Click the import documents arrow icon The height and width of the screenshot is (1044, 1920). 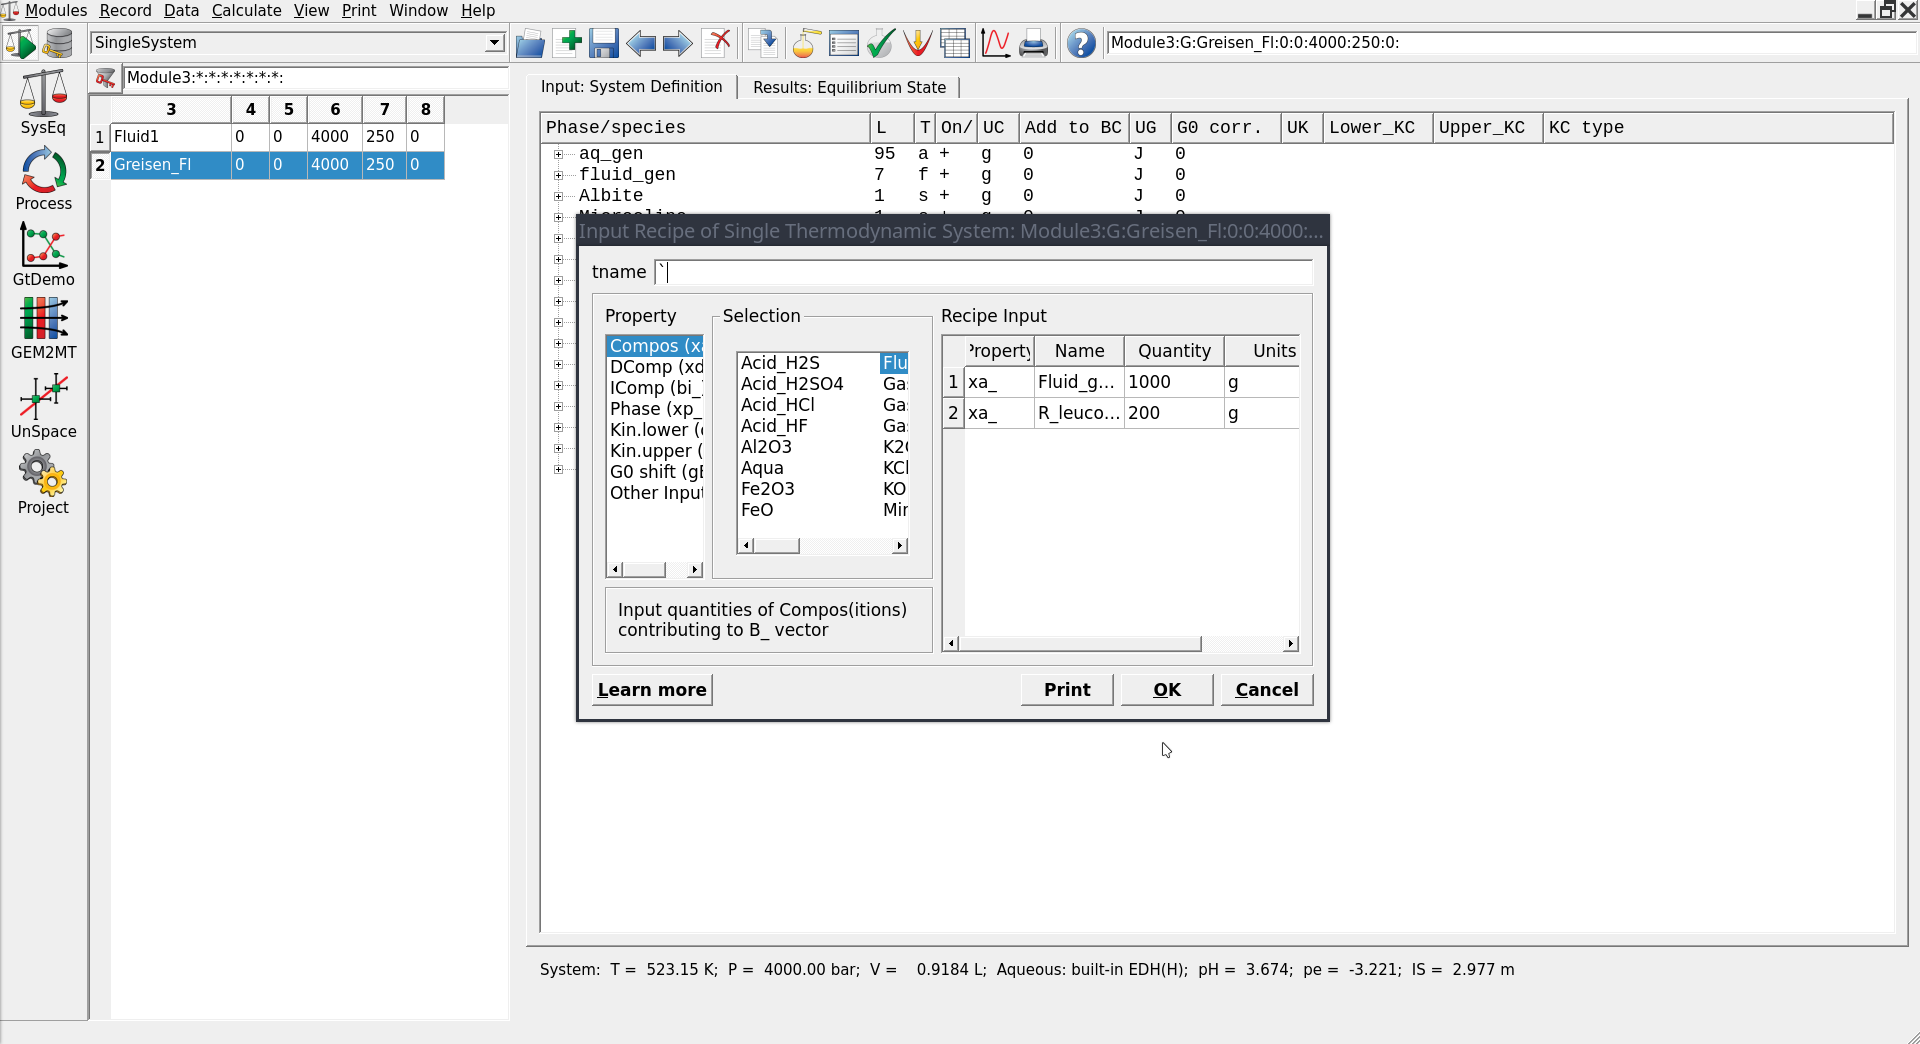[763, 43]
